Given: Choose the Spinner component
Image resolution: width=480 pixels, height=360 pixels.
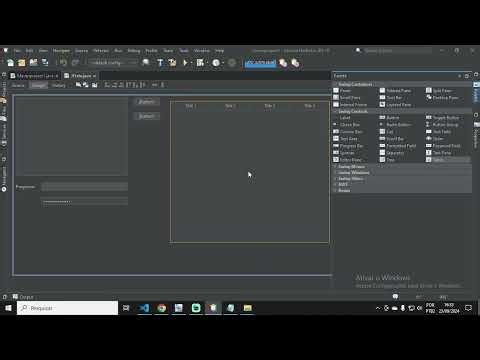Looking at the screenshot, I should pyautogui.click(x=344, y=153).
